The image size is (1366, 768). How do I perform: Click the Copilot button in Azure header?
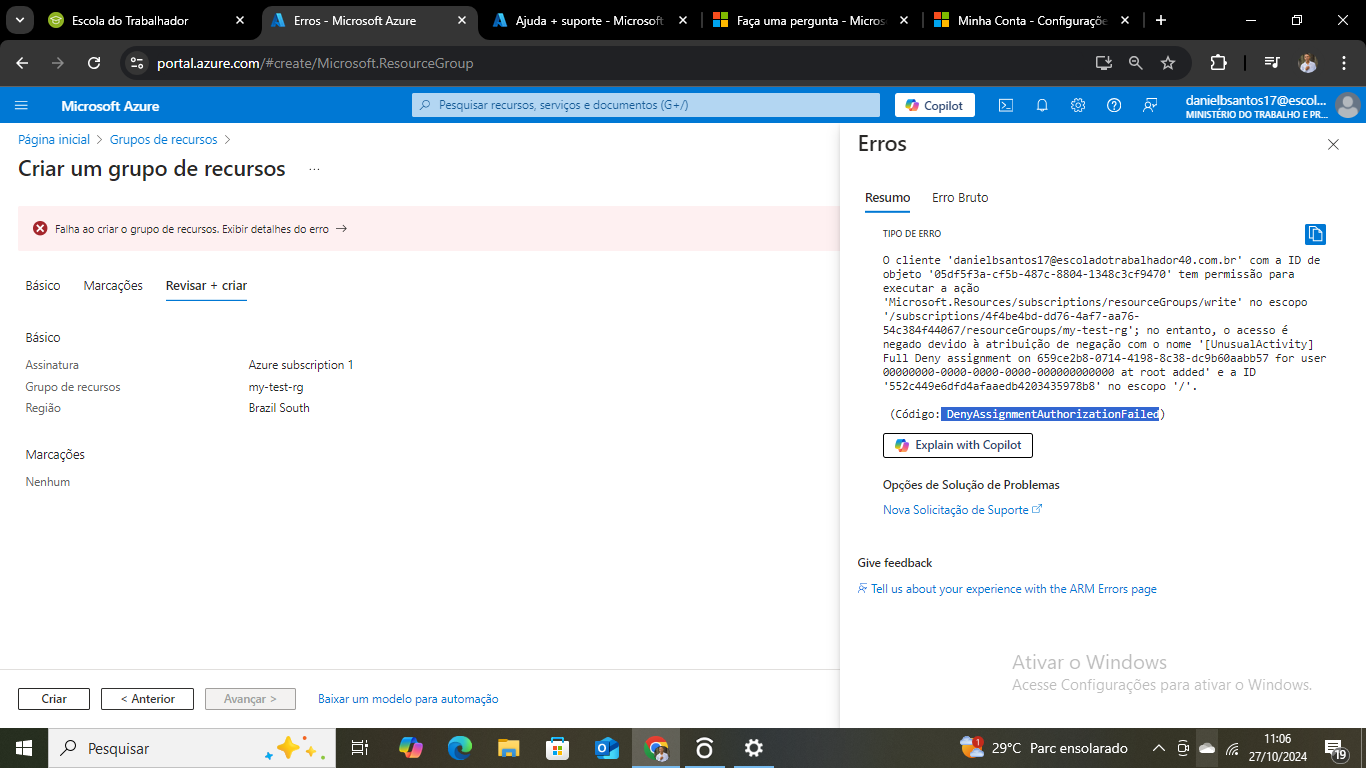[934, 105]
